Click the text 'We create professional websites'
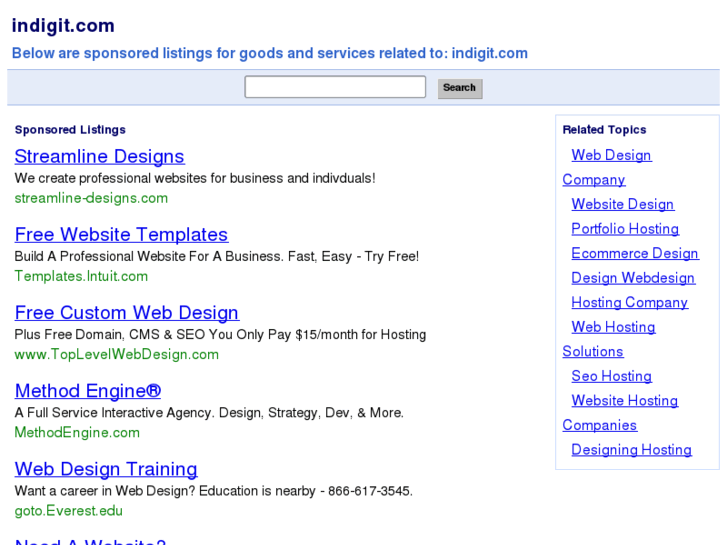The height and width of the screenshot is (545, 727). point(111,178)
